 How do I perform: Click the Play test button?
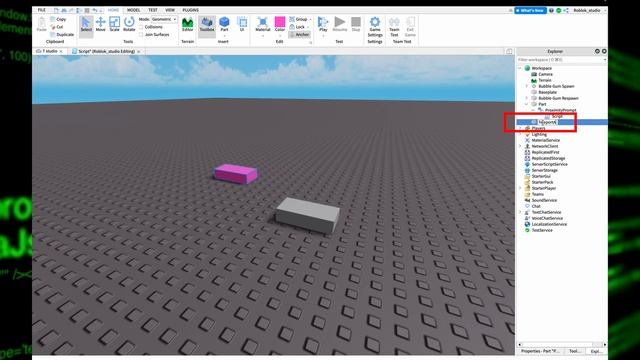(323, 25)
